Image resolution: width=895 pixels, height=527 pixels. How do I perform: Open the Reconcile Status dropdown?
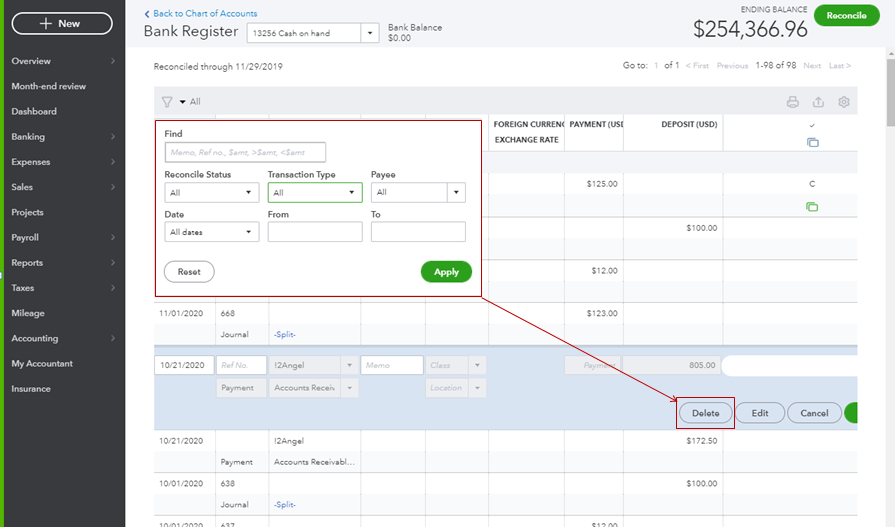pyautogui.click(x=211, y=193)
